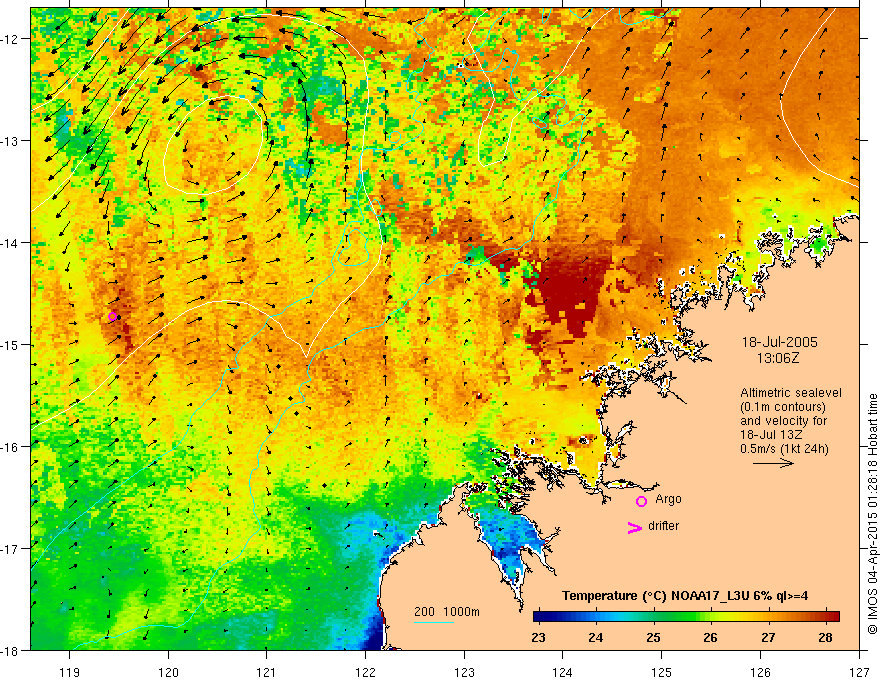Screen dimensions: 880x680
Task: Click the color bar label 26
Action: [711, 637]
